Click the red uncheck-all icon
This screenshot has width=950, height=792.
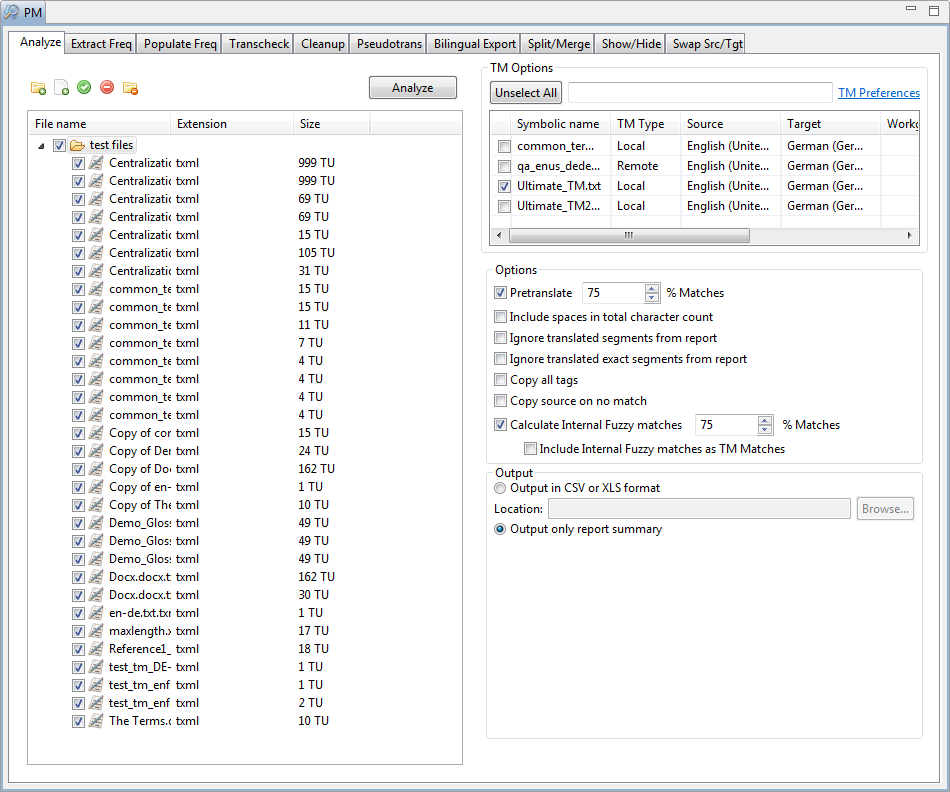pos(107,88)
